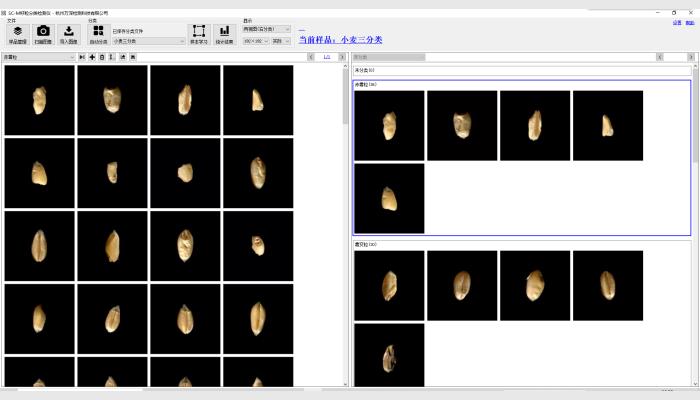
Task: Open the category dropdown above left thumbnails
Action: click(40, 58)
